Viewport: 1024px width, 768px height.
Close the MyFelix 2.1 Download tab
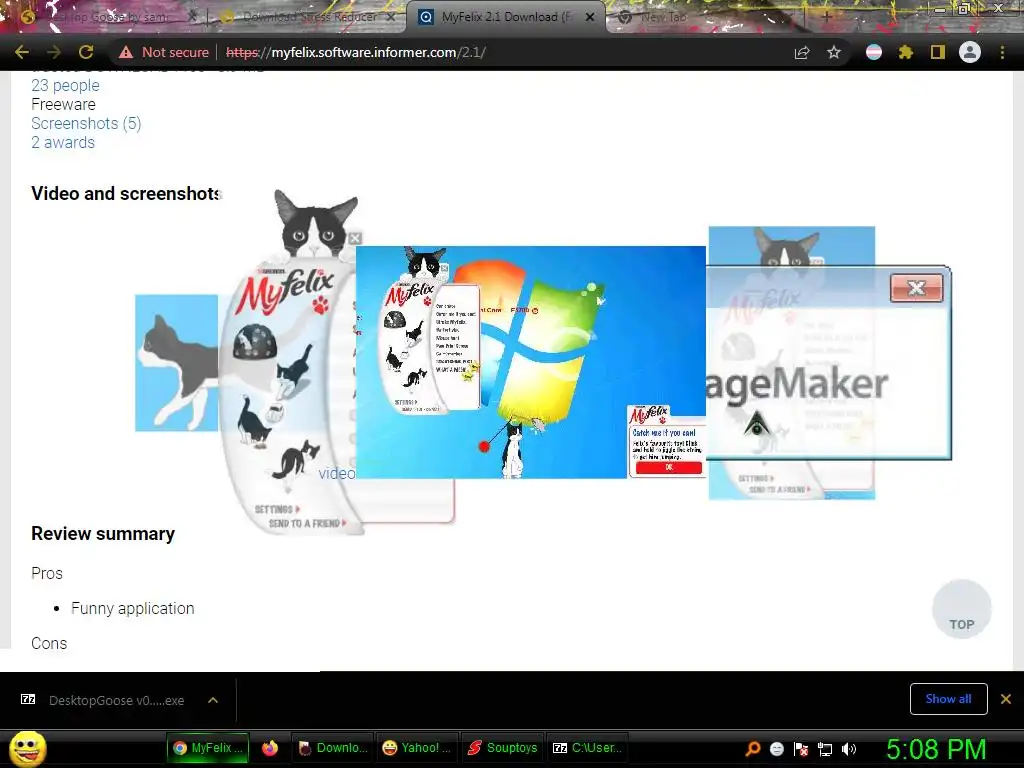point(590,17)
